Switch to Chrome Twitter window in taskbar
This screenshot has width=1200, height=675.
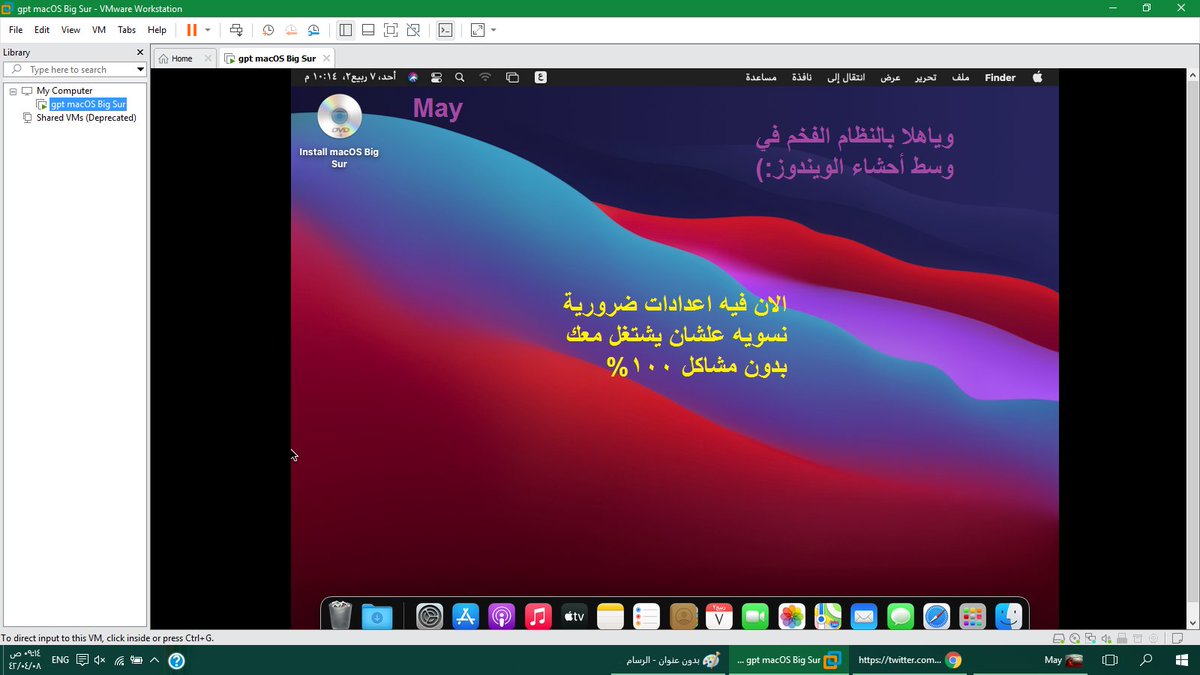(909, 660)
